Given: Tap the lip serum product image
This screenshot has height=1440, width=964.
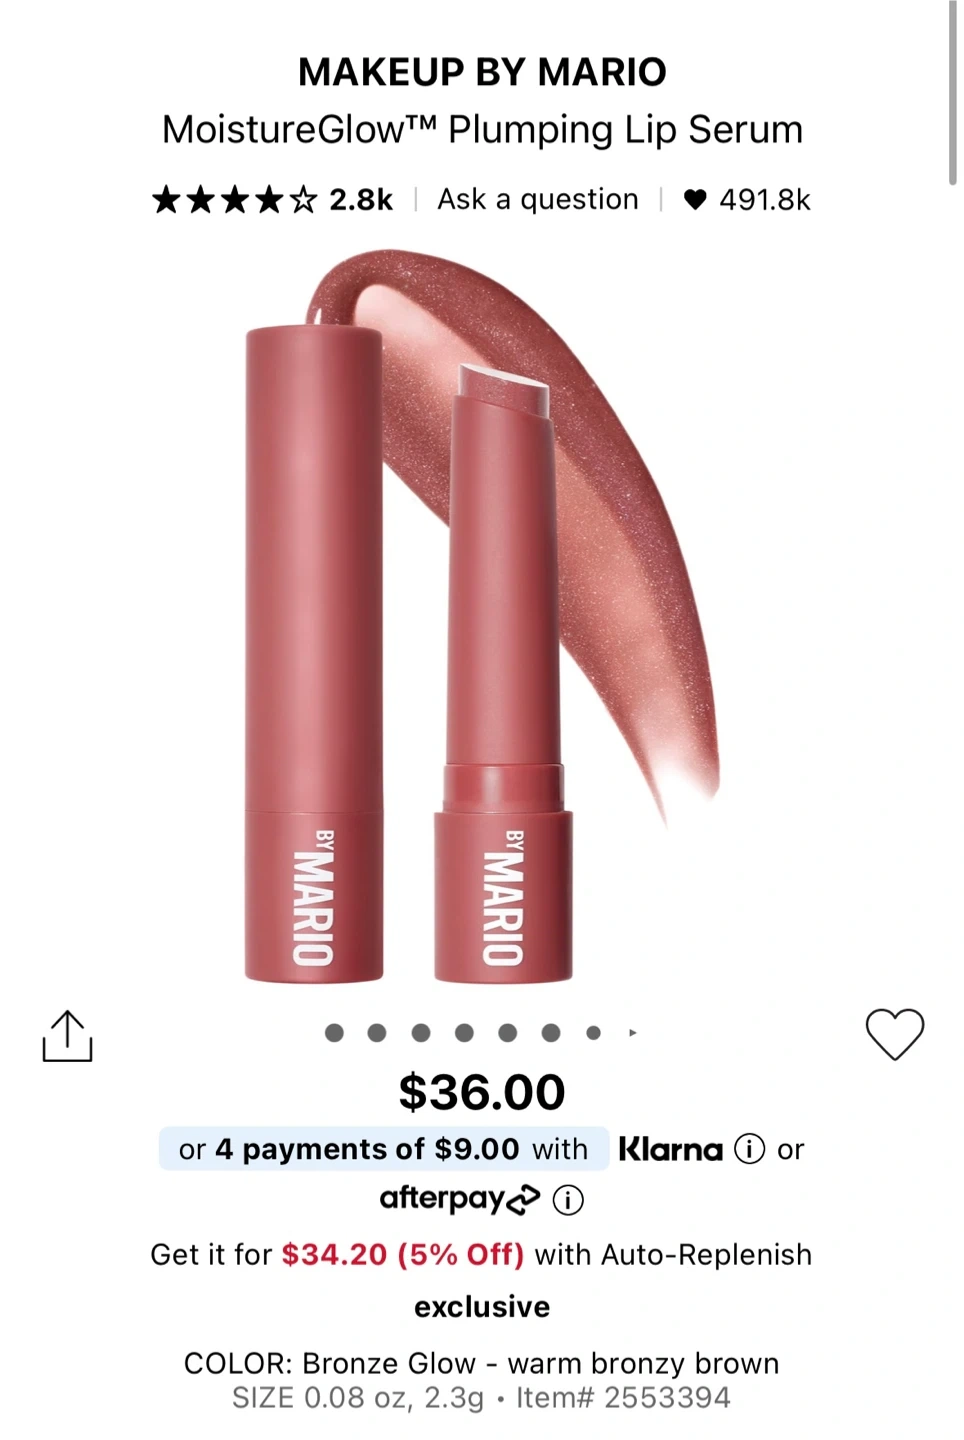Looking at the screenshot, I should click(482, 615).
